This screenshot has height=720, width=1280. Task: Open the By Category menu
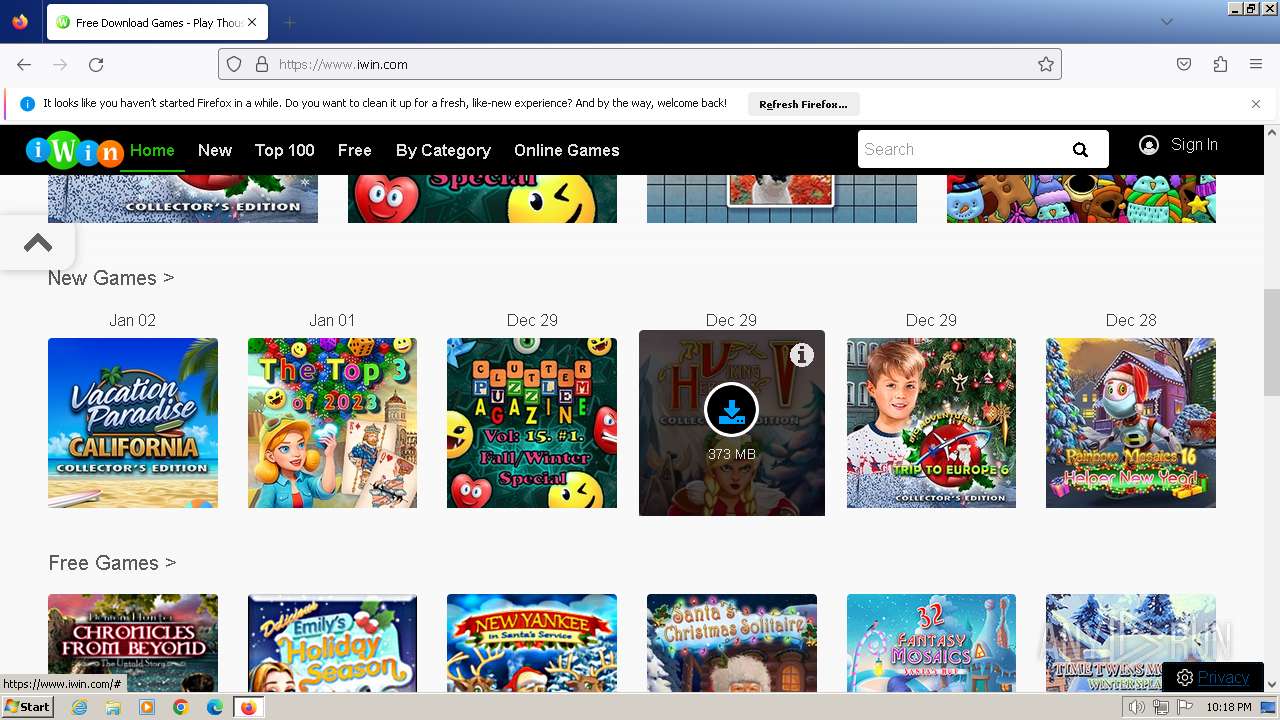pos(443,150)
